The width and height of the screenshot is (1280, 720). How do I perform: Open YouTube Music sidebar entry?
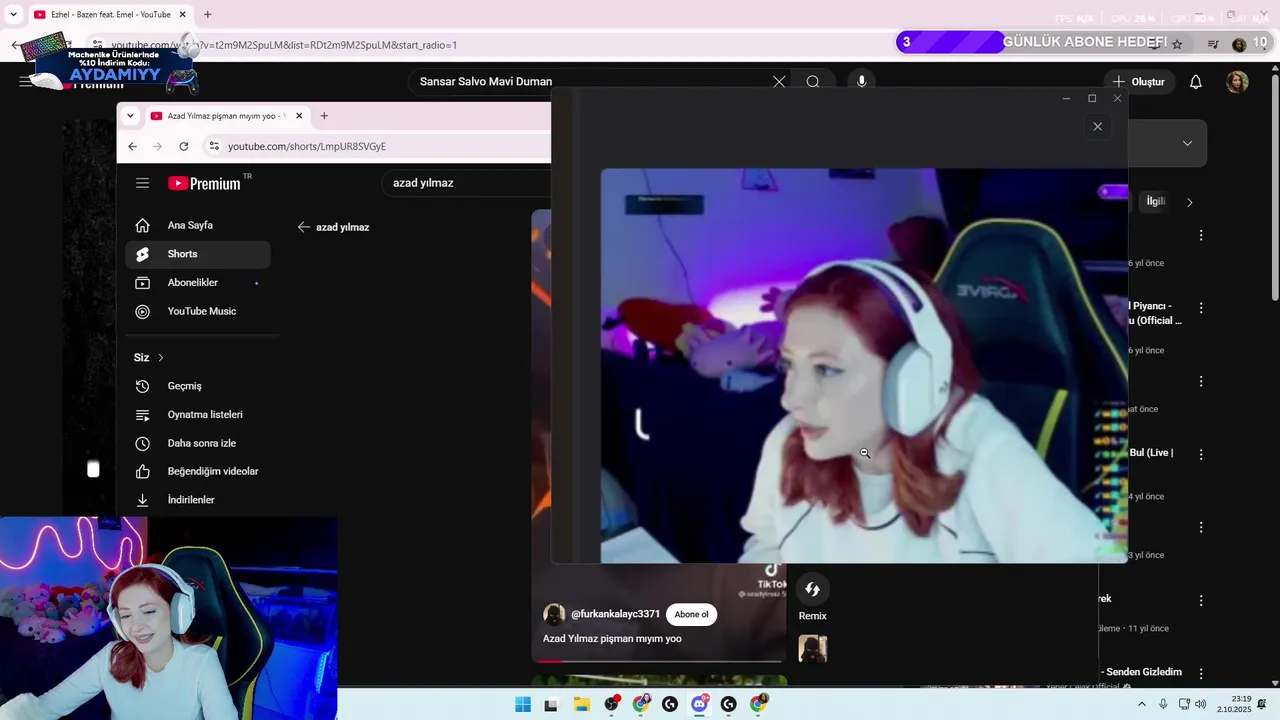(198, 311)
